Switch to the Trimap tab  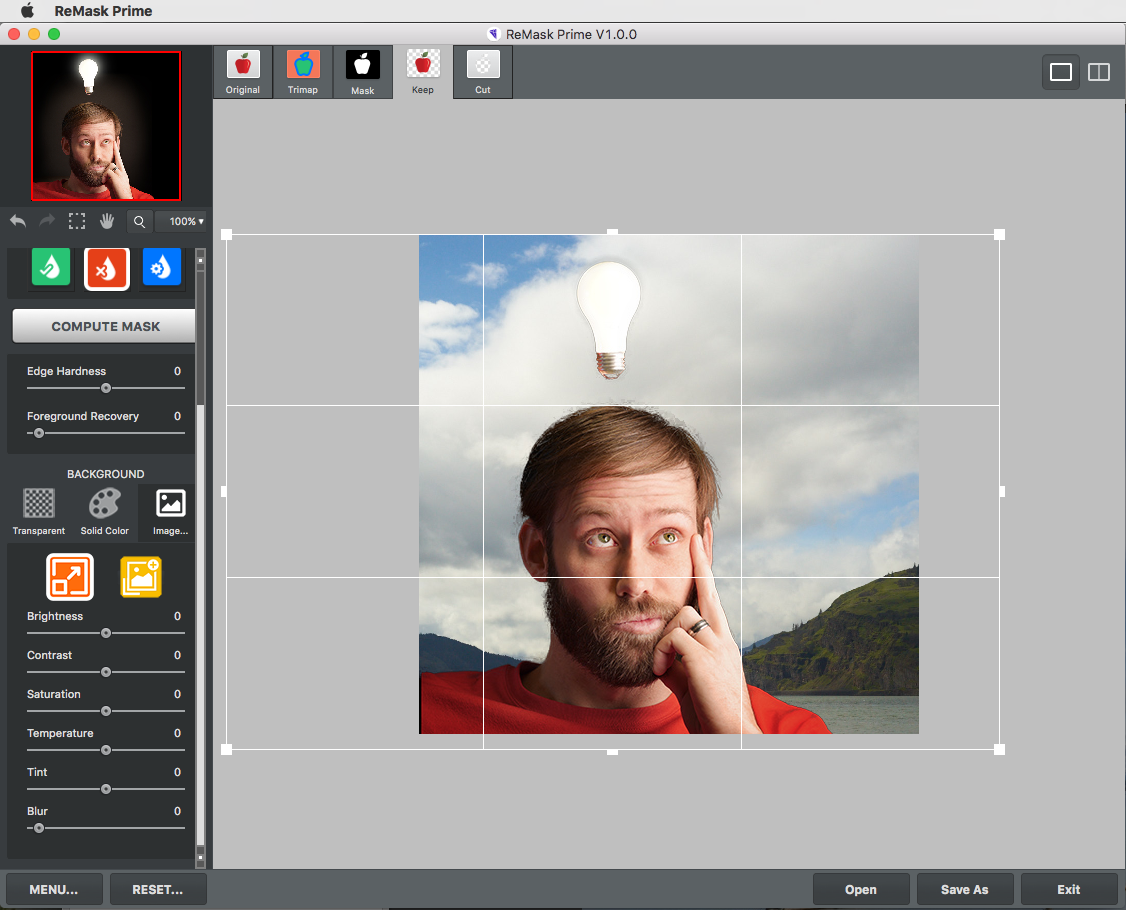[x=303, y=72]
